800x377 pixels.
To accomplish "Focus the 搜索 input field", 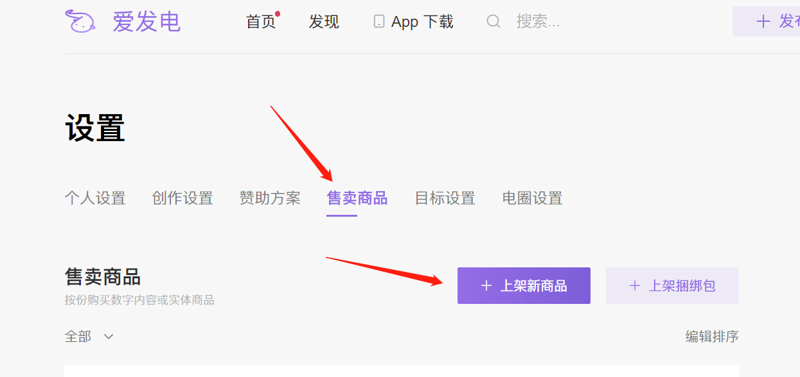I will pos(538,21).
